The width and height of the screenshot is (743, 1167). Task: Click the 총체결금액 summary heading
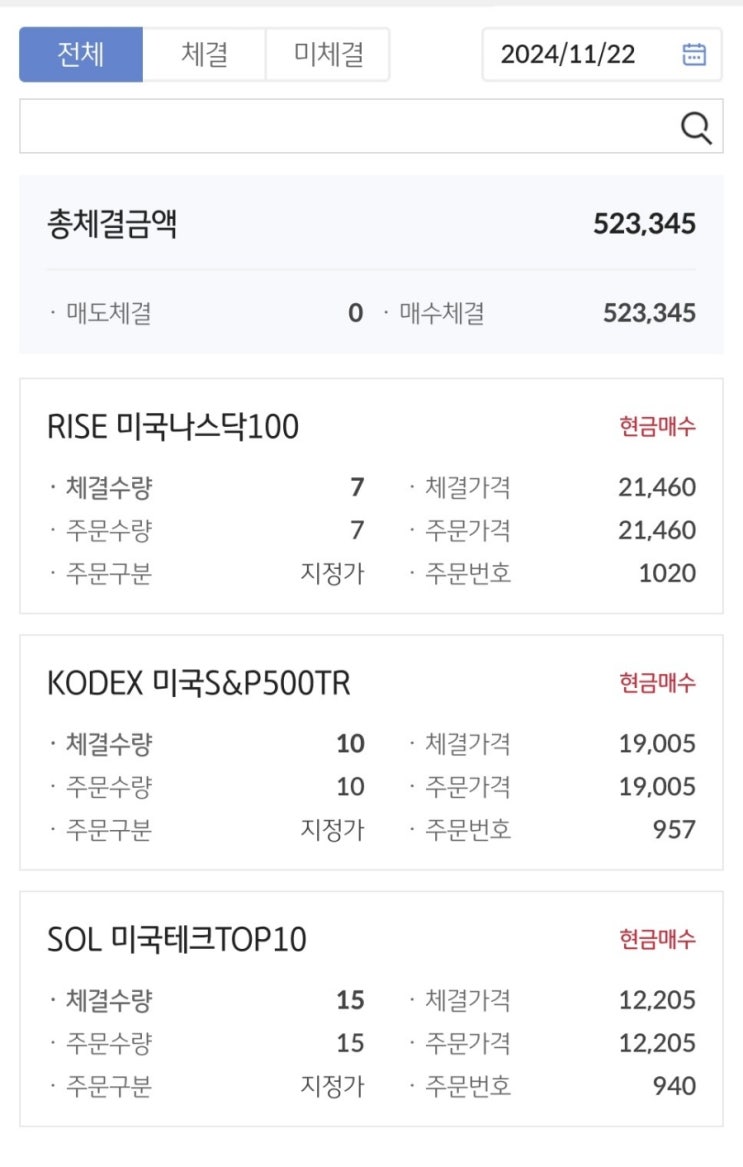(x=112, y=223)
